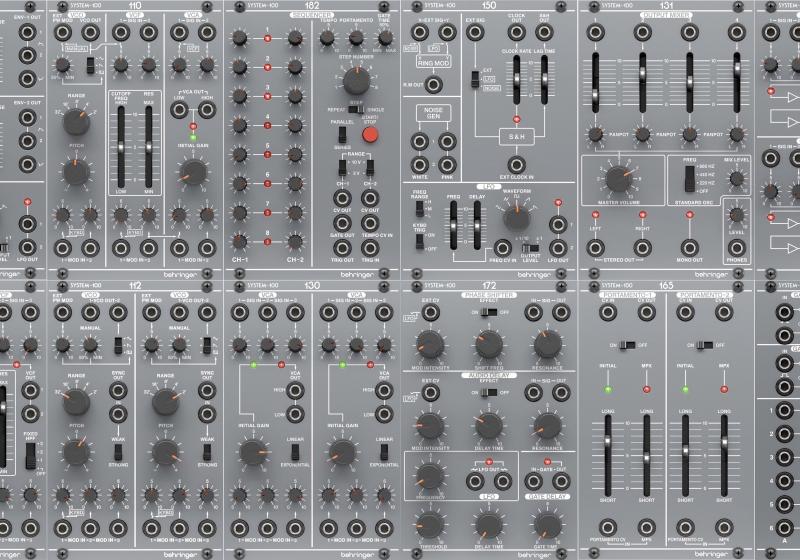Screen dimensions: 800x560
Task: Click the Portamento-2 CV OUT jack
Action: pos(724,312)
